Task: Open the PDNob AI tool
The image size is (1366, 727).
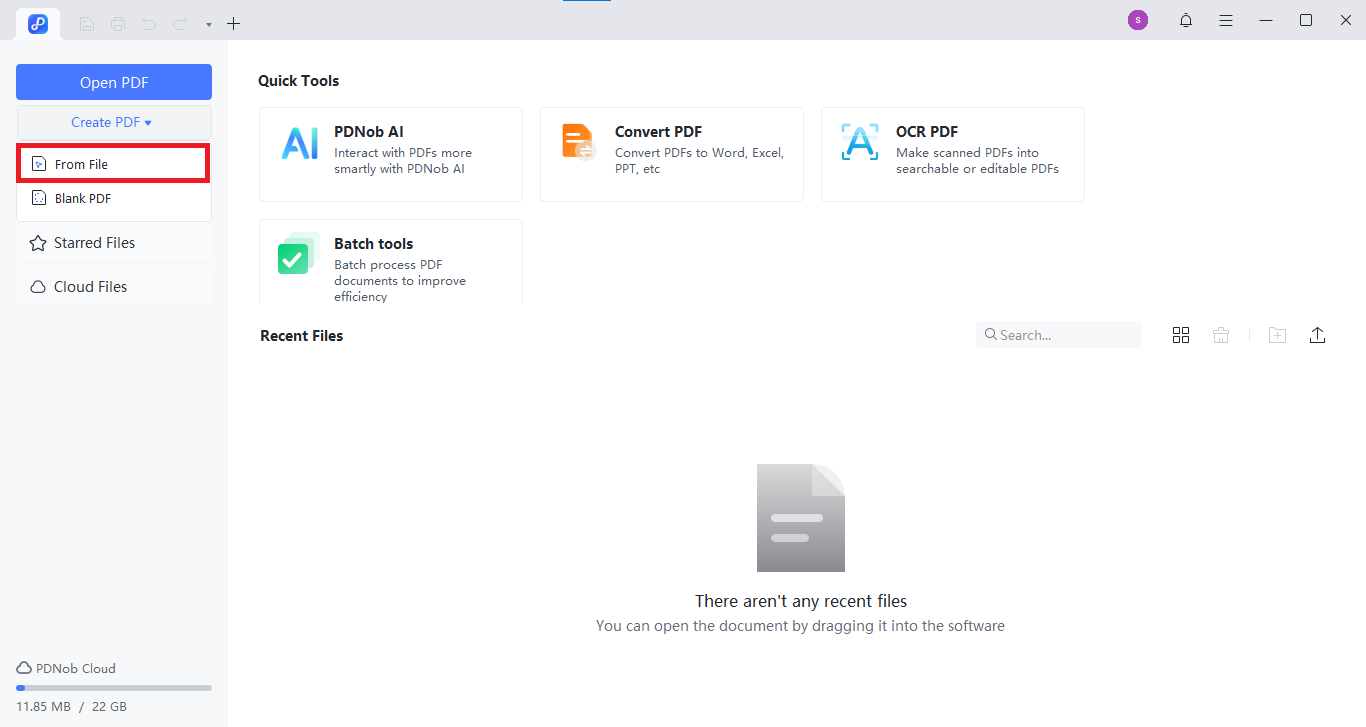Action: point(390,154)
